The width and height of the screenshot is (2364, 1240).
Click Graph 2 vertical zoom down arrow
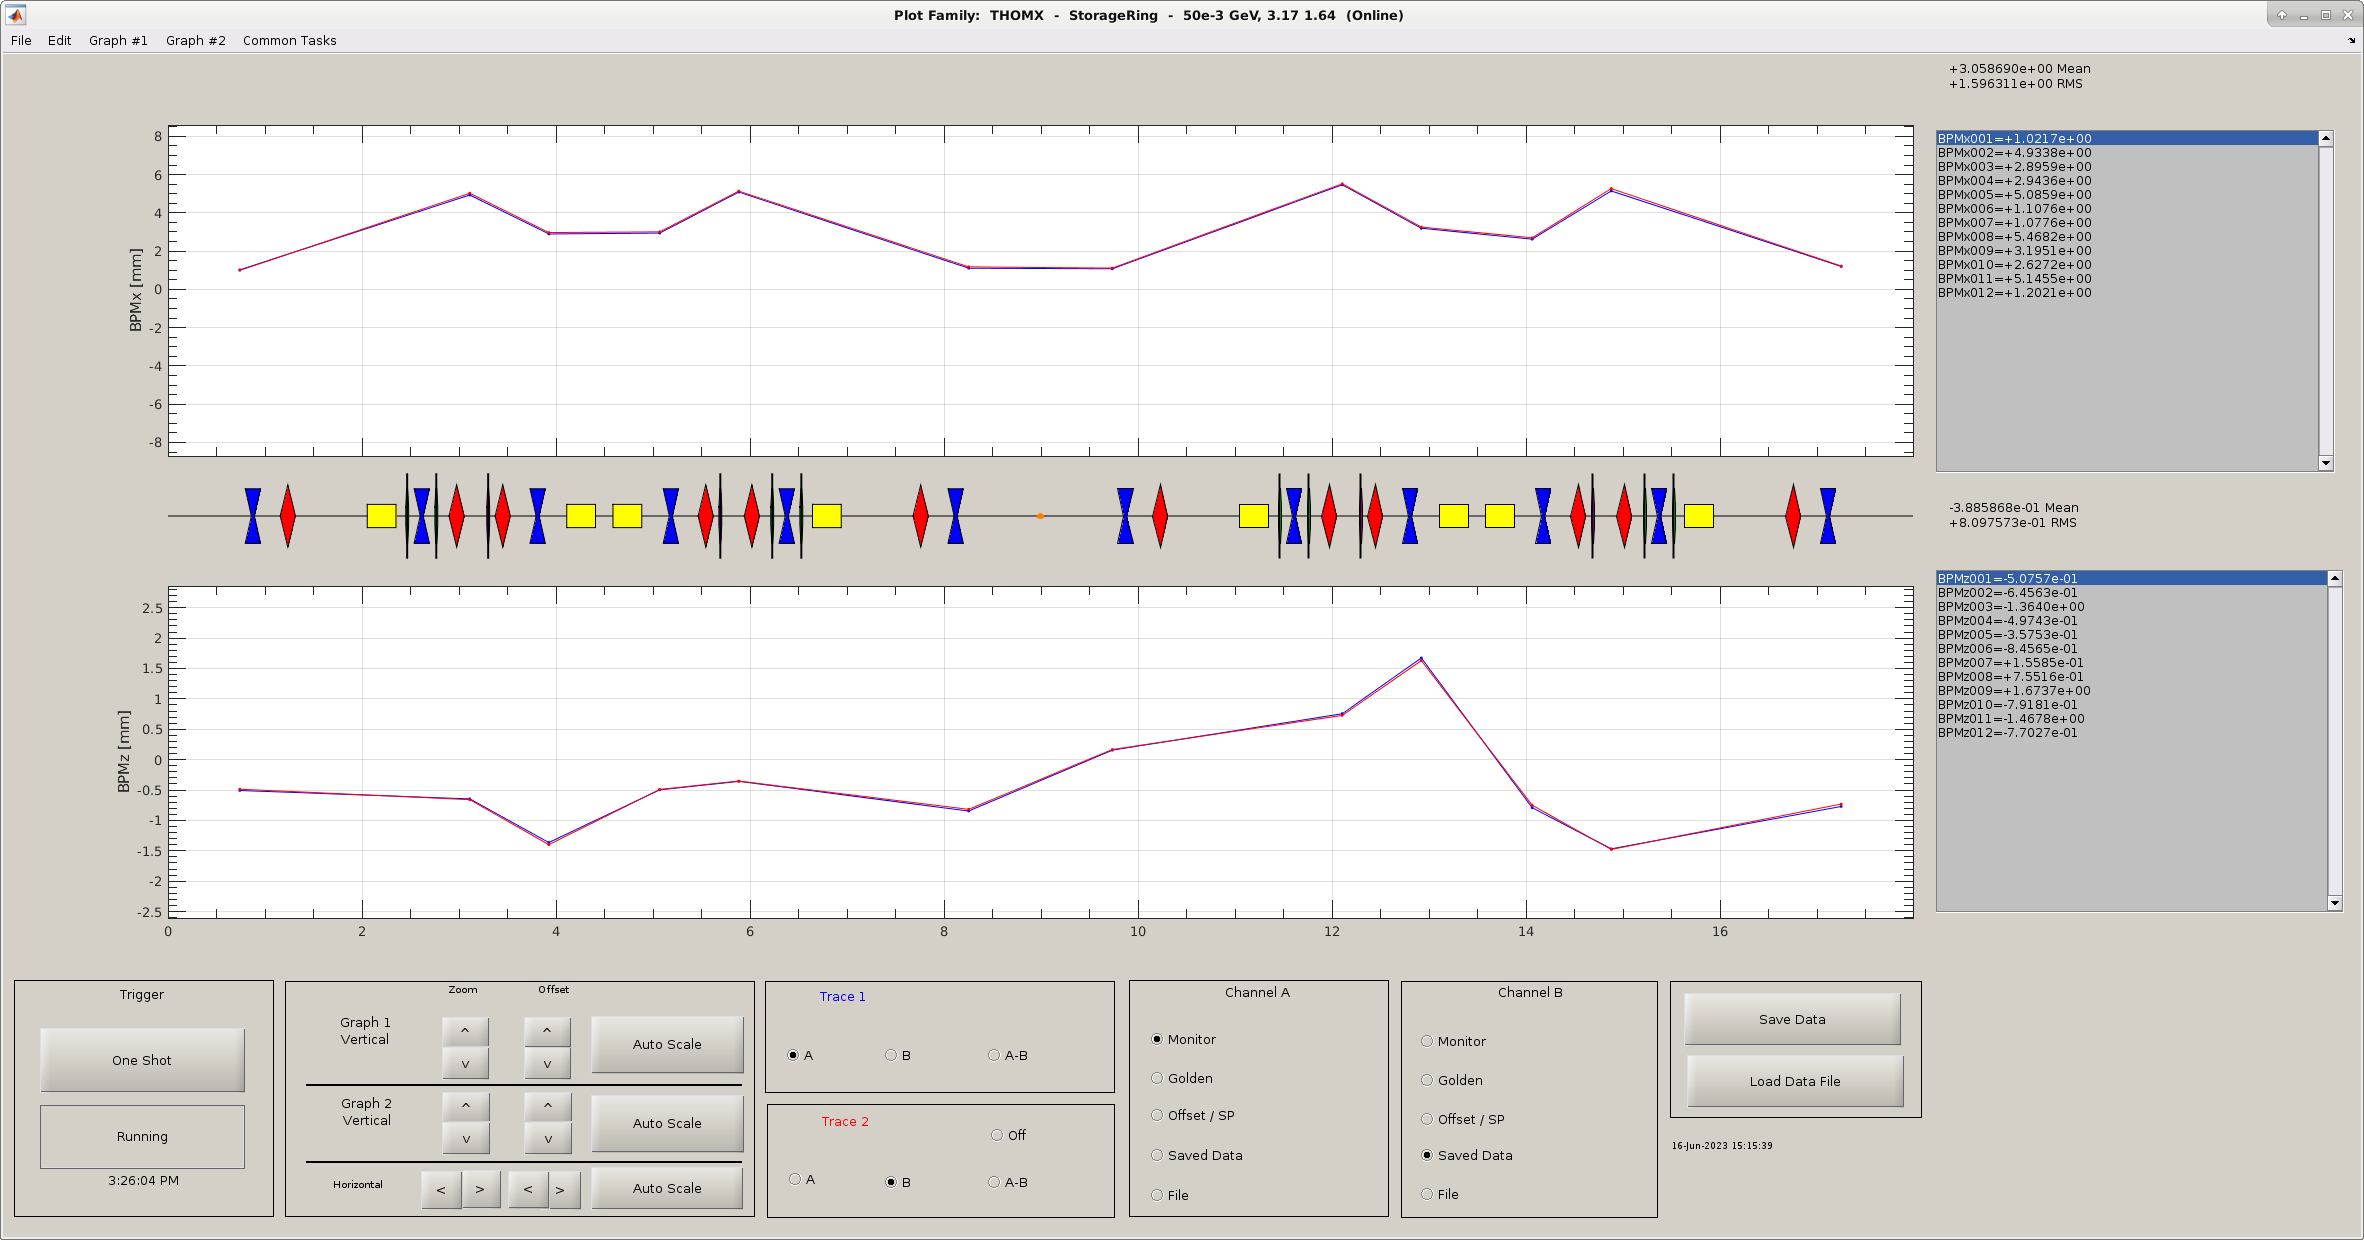pos(465,1139)
